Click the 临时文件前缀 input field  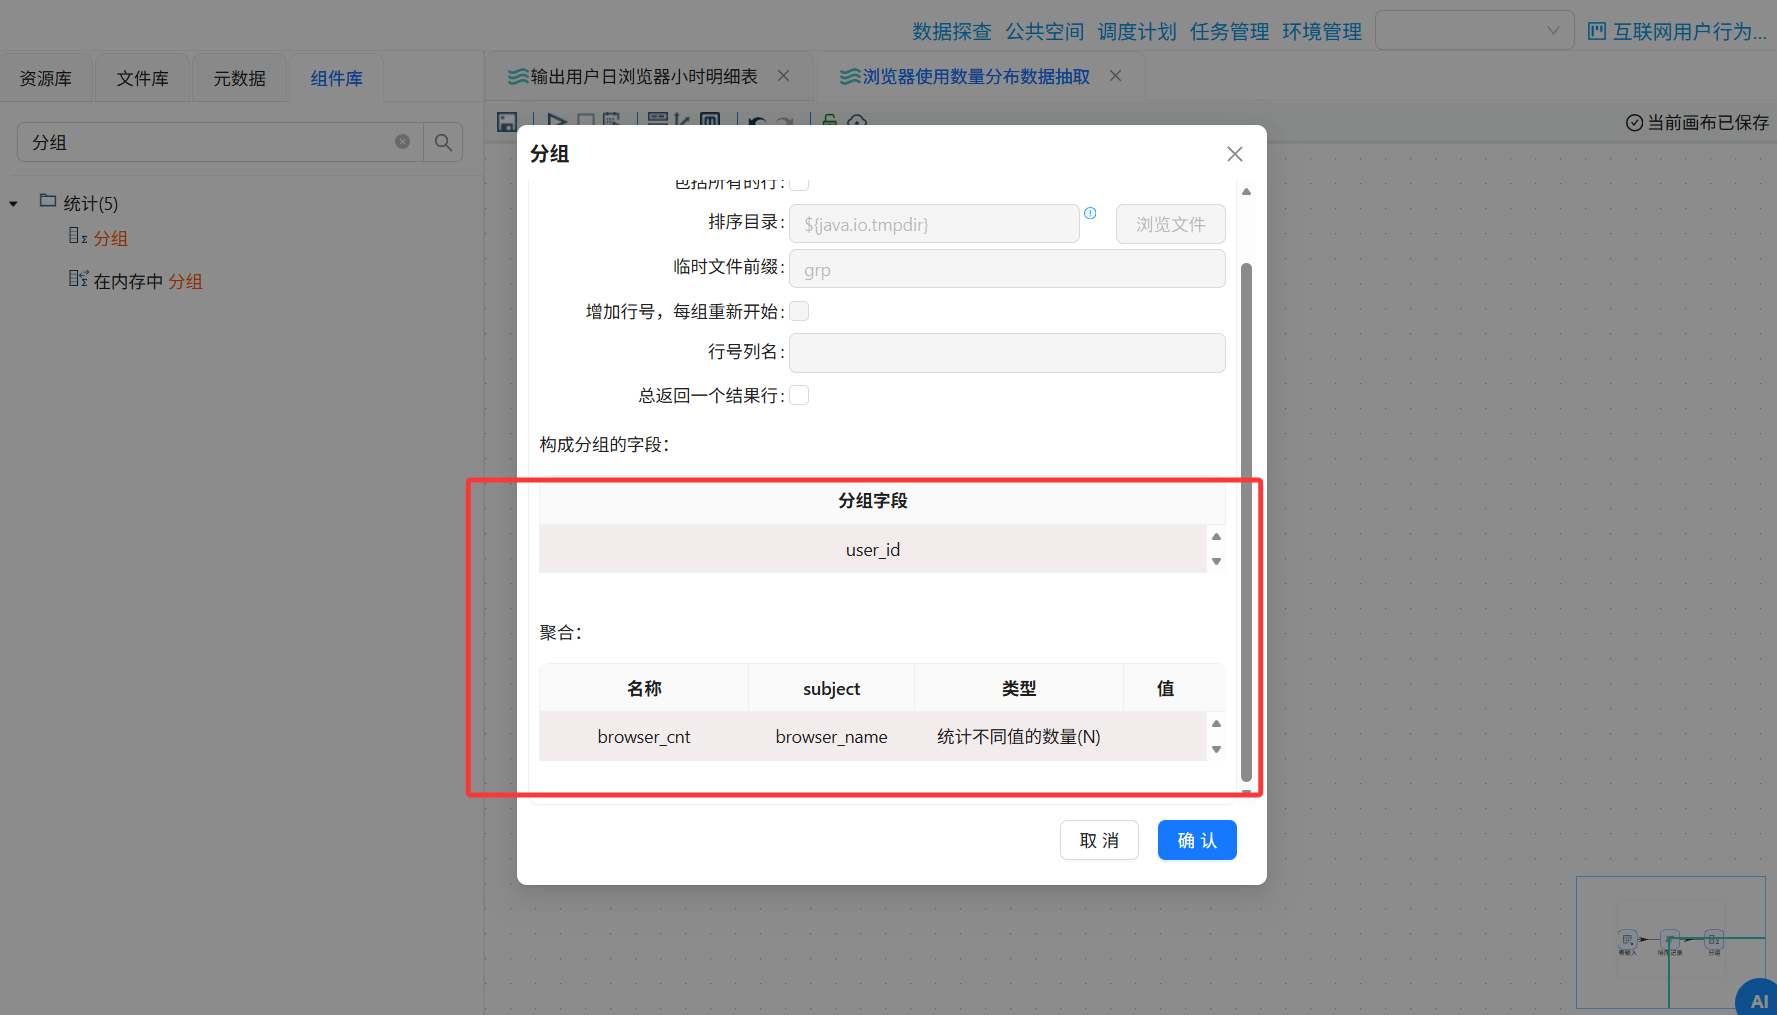point(1007,269)
